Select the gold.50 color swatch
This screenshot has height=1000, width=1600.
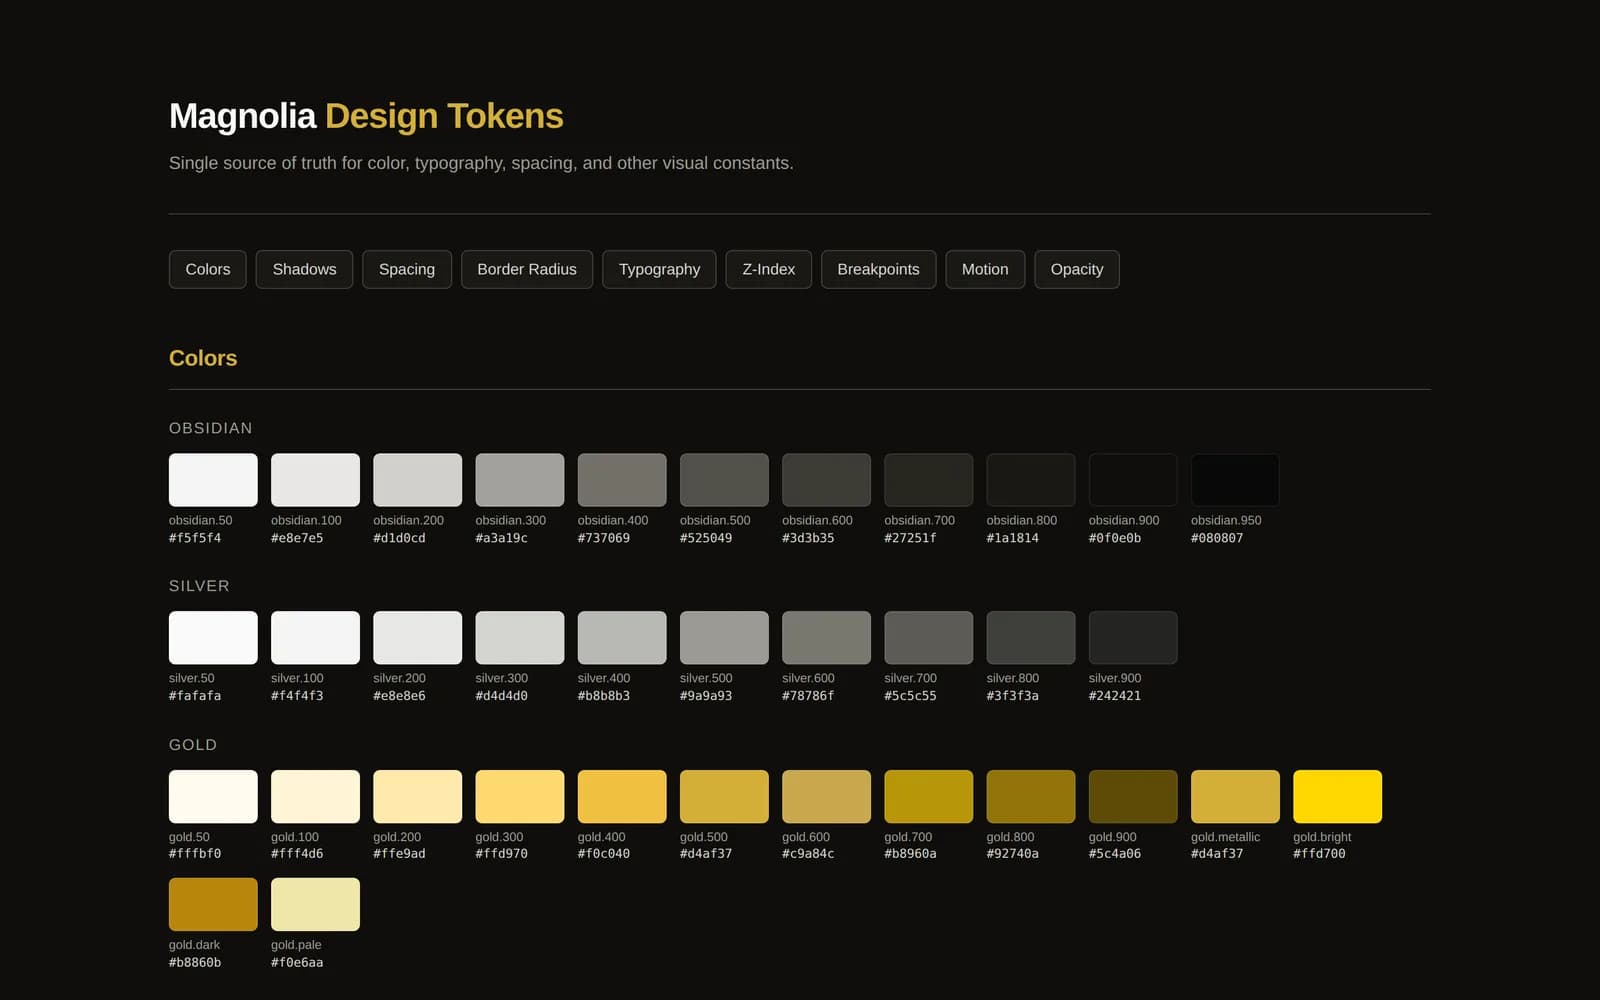[213, 797]
